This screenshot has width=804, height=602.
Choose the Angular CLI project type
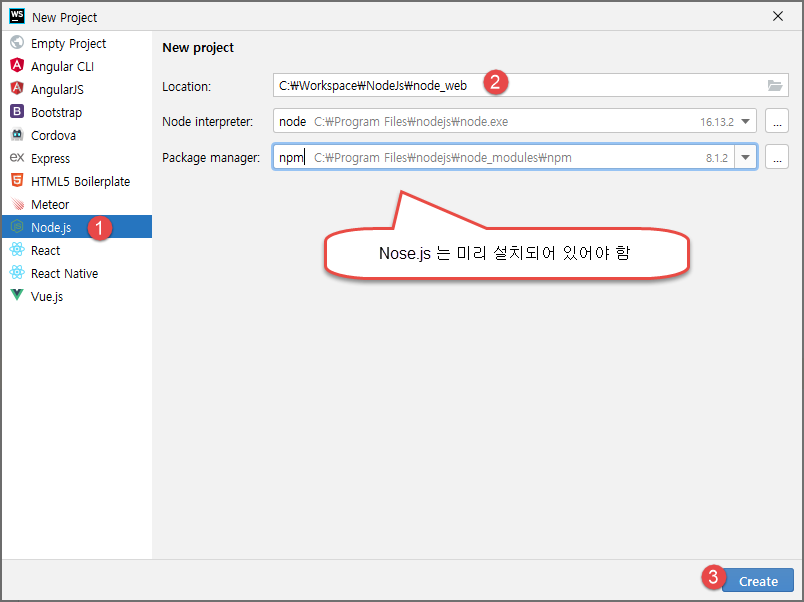pyautogui.click(x=77, y=66)
